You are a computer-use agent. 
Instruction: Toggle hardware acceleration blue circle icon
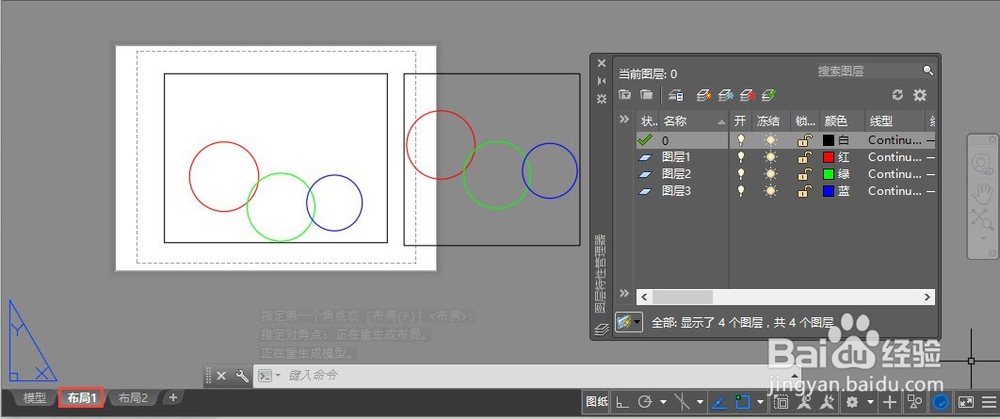pos(941,402)
